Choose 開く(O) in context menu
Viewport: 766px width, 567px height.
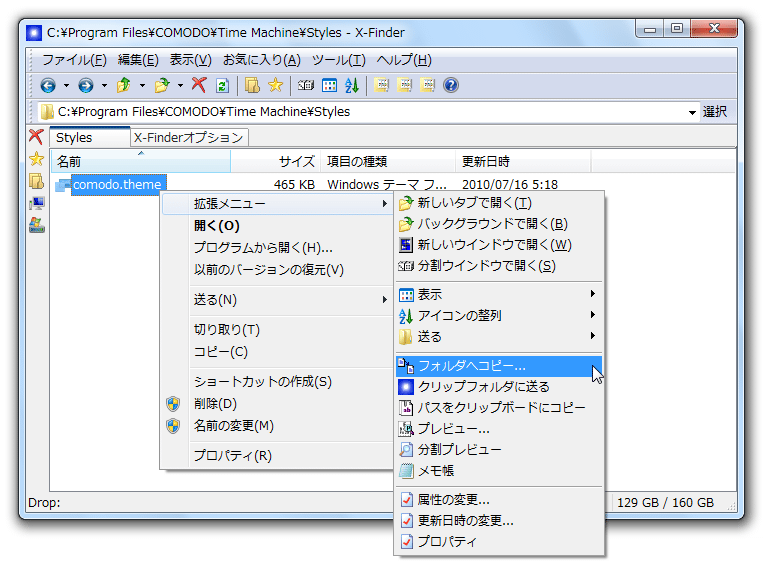tap(277, 226)
